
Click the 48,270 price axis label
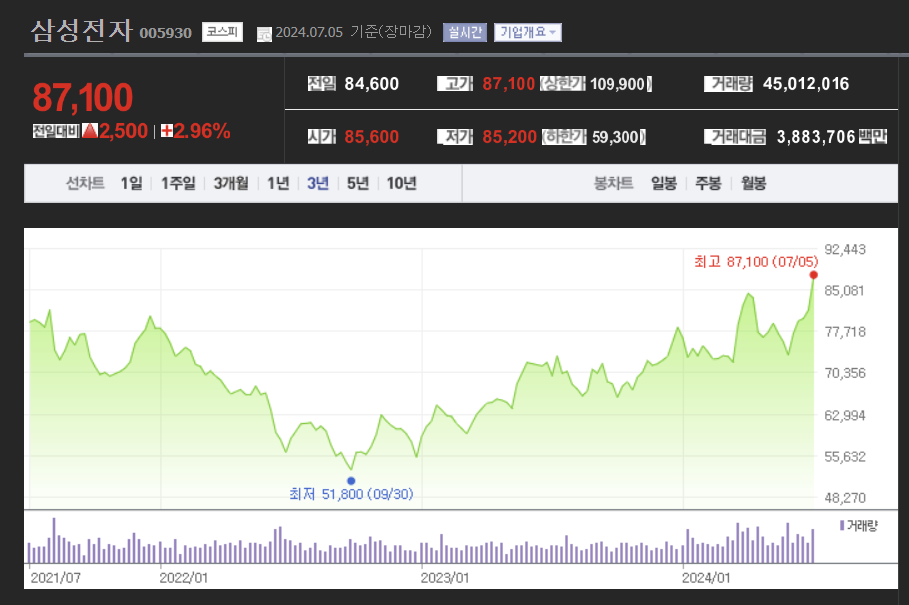click(x=845, y=498)
